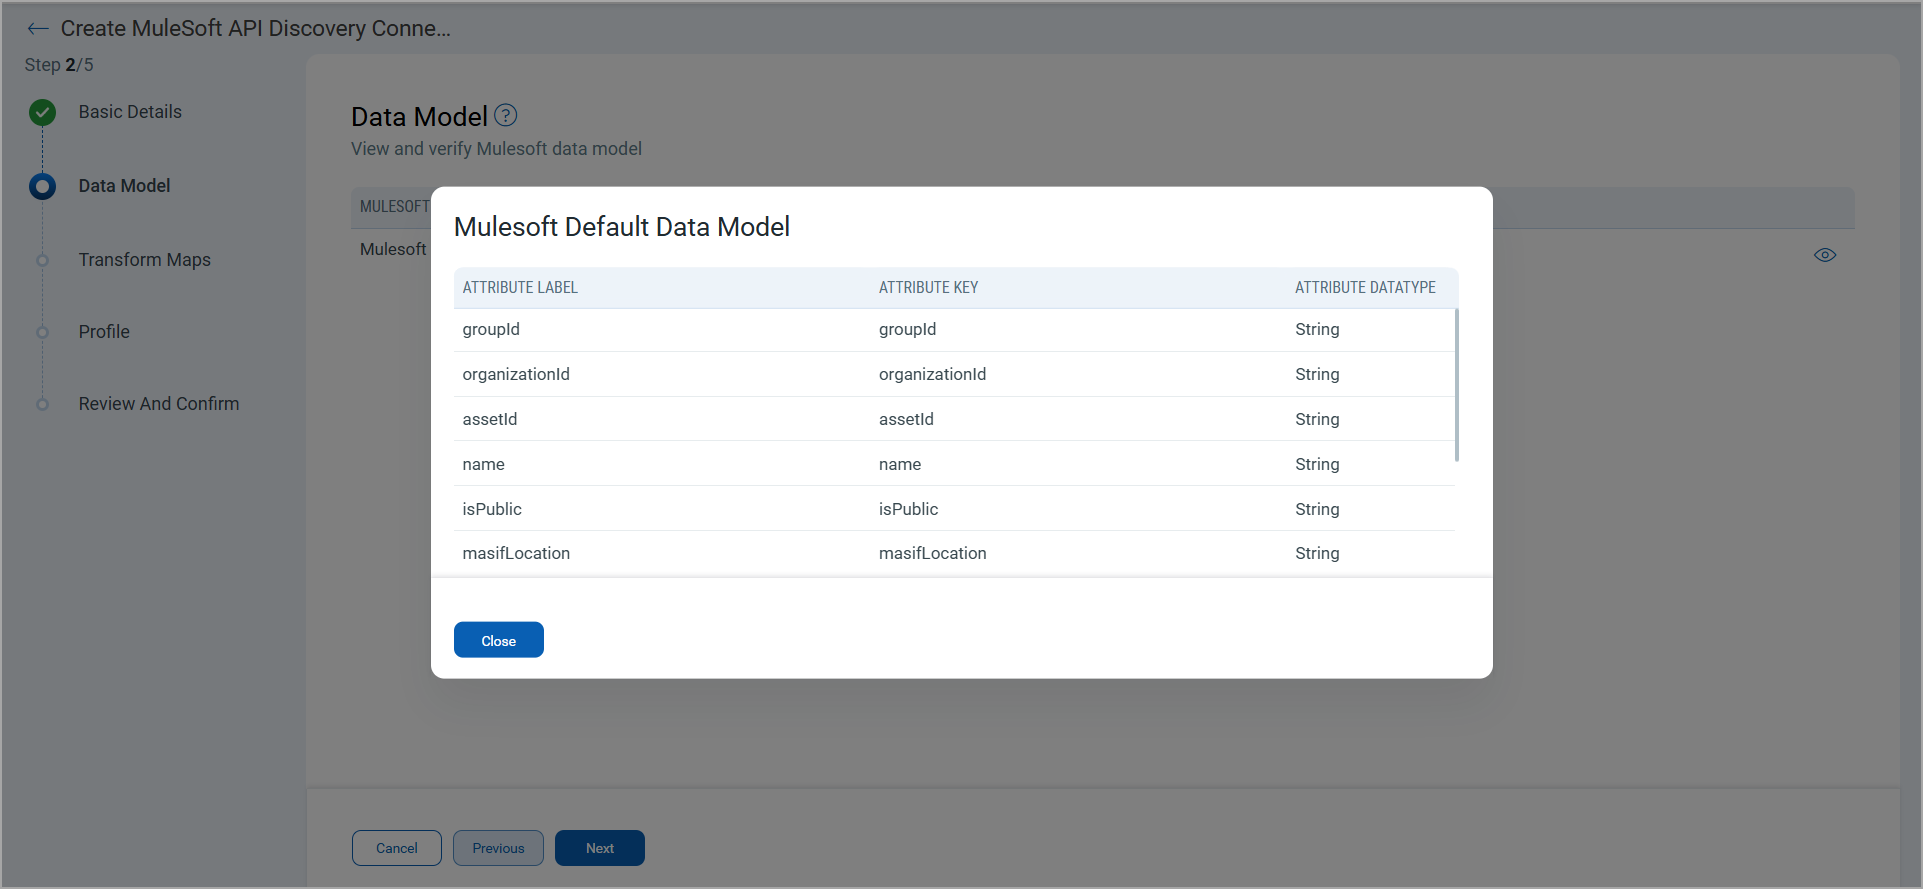Close the Mulesoft Default Data Model dialog
Screen dimensions: 1923x889
(498, 640)
